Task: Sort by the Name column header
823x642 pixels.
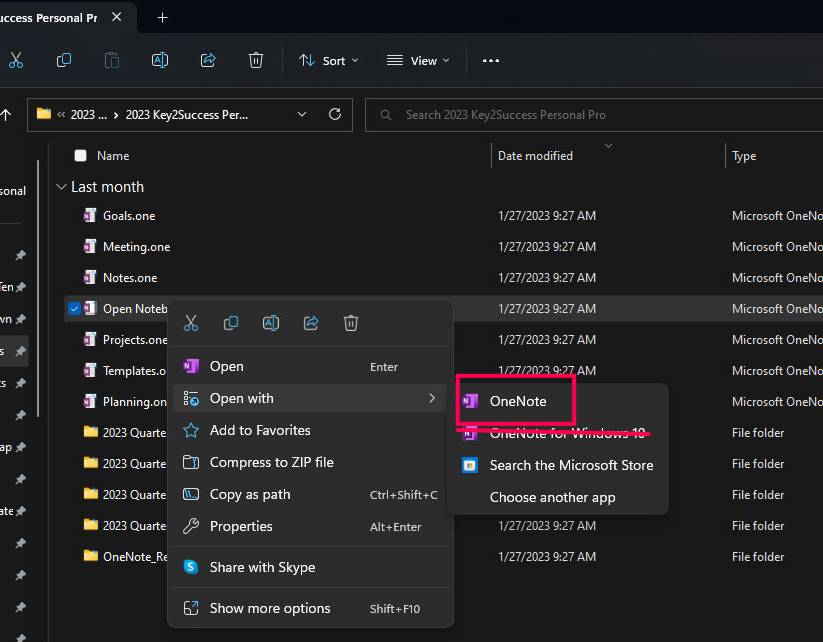Action: 113,156
